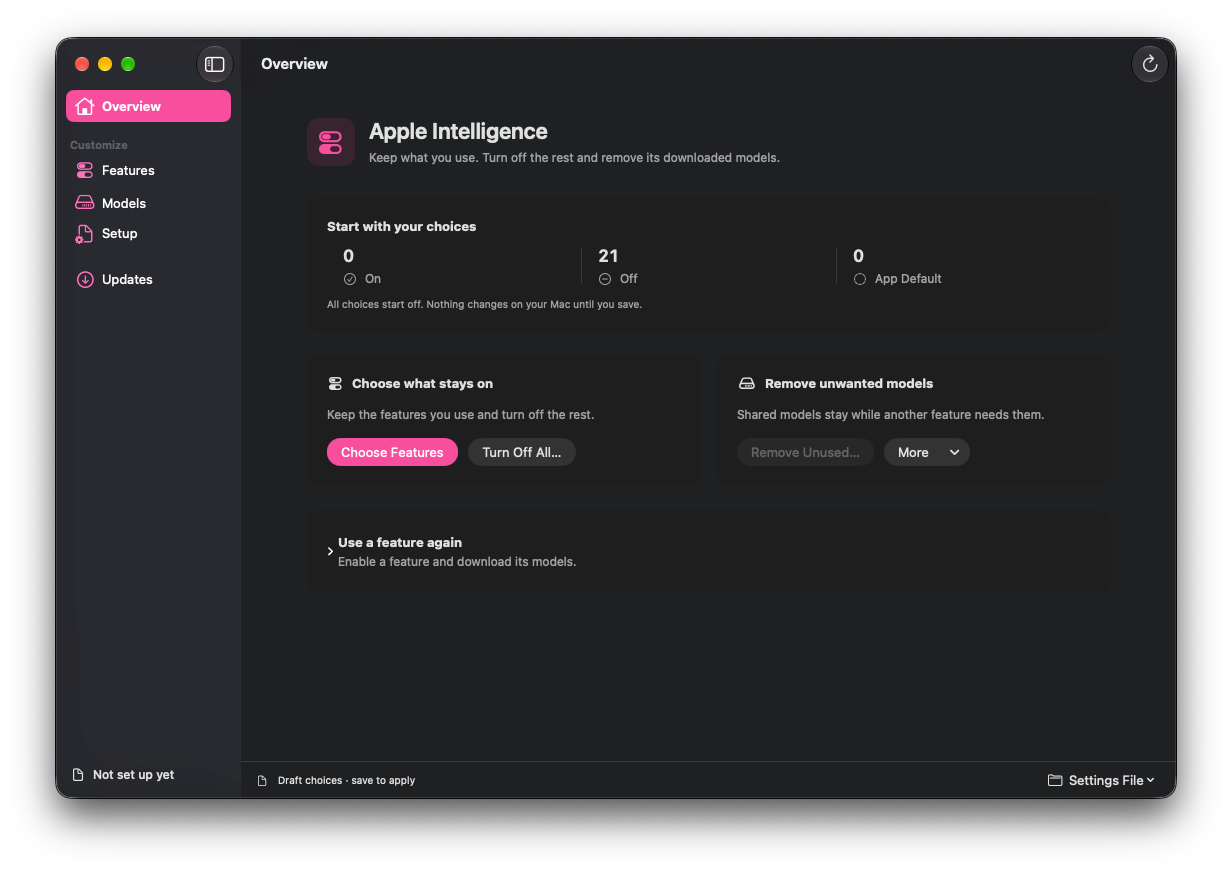This screenshot has width=1232, height=872.
Task: Click the Remove Unused... button
Action: (x=805, y=452)
